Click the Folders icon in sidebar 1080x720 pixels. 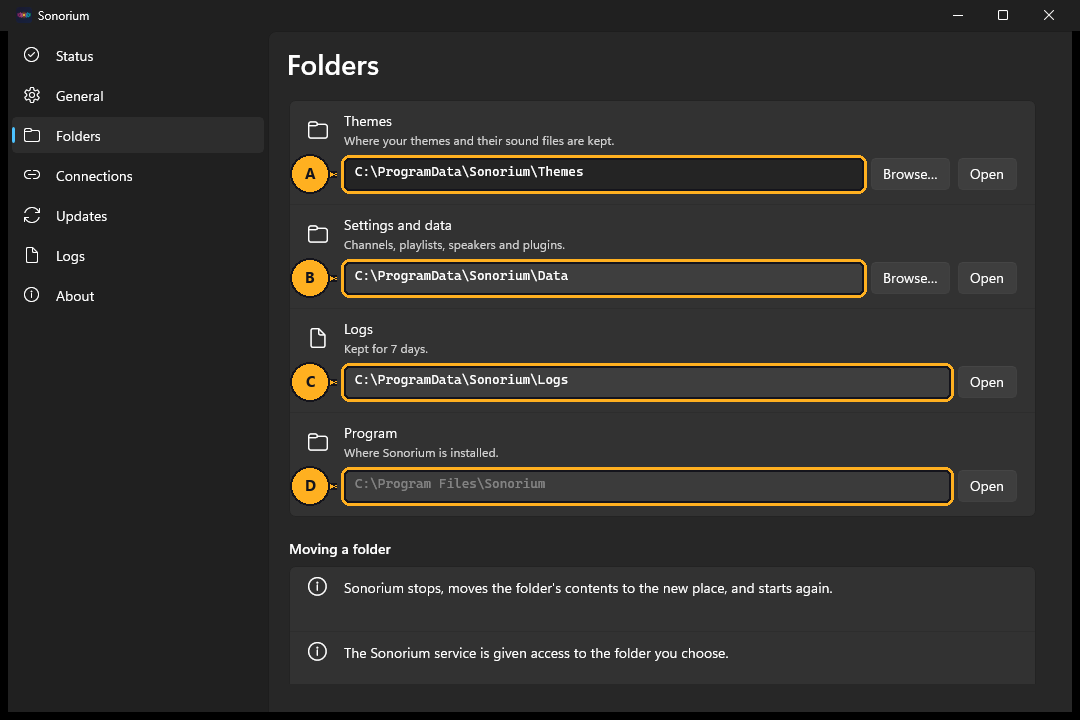(x=32, y=135)
